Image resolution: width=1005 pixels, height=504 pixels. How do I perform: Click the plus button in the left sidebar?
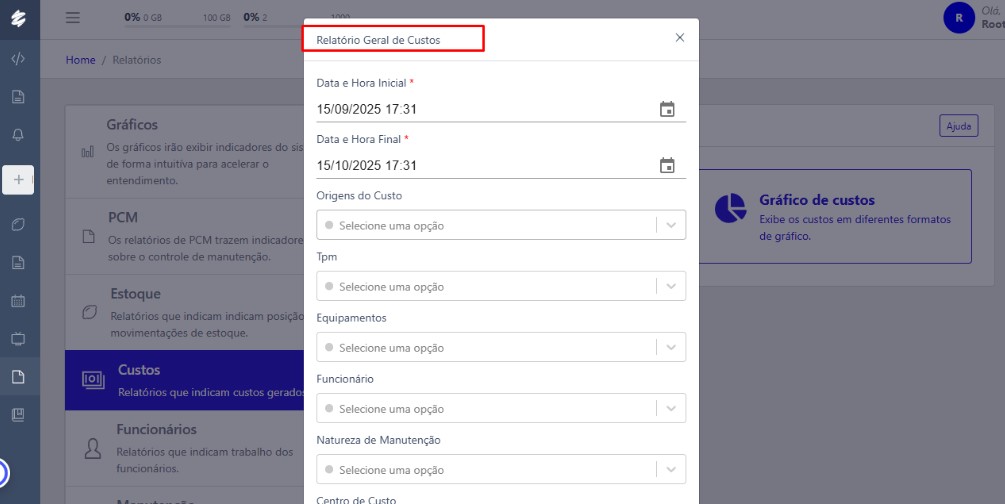tap(18, 179)
